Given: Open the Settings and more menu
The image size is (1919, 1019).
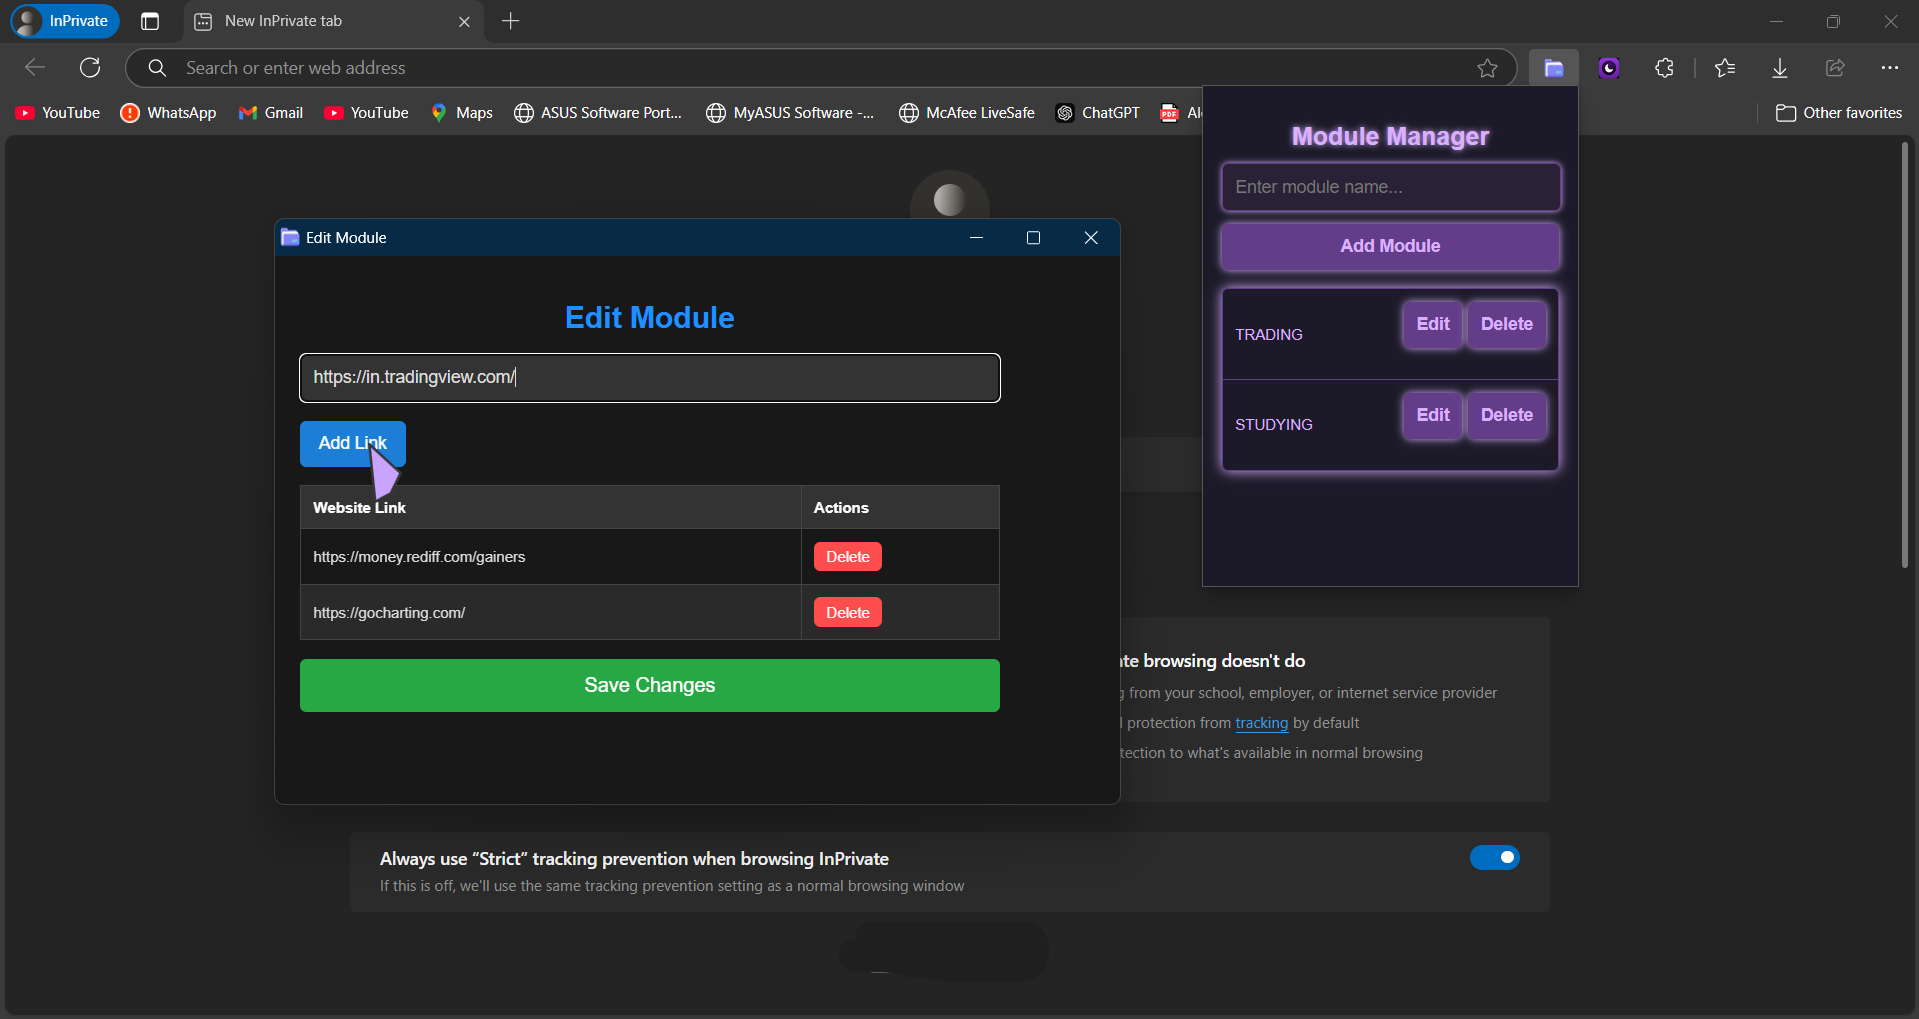Looking at the screenshot, I should (1890, 67).
